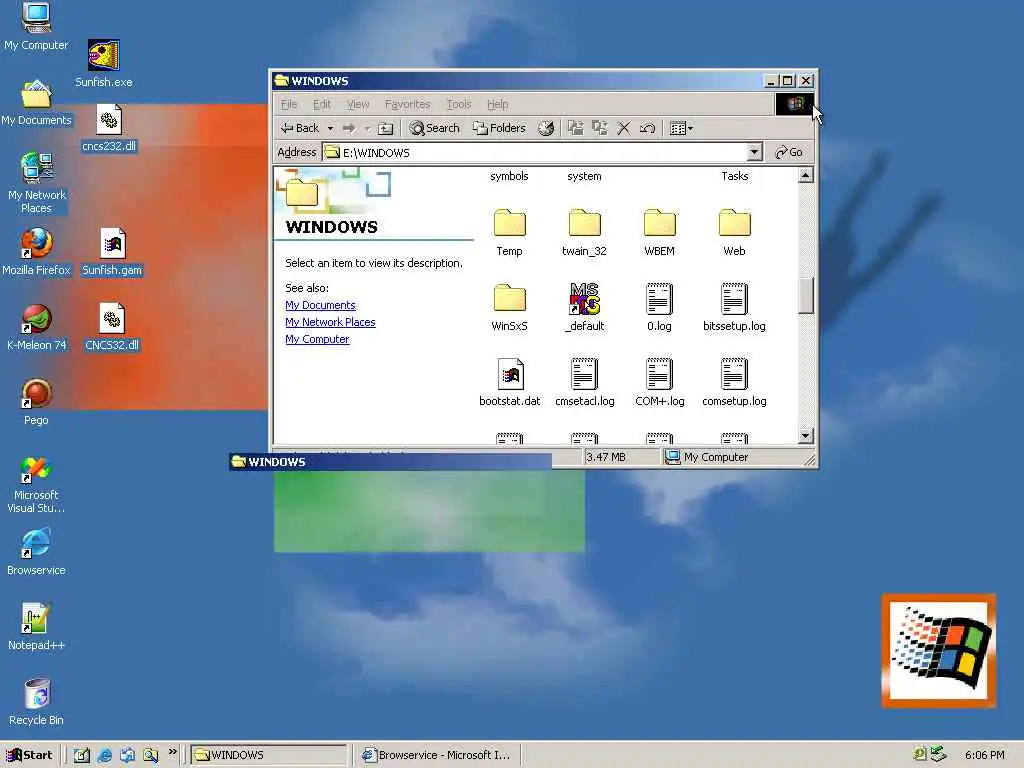
Task: Select CNCS32.dll desktop file
Action: pyautogui.click(x=112, y=327)
